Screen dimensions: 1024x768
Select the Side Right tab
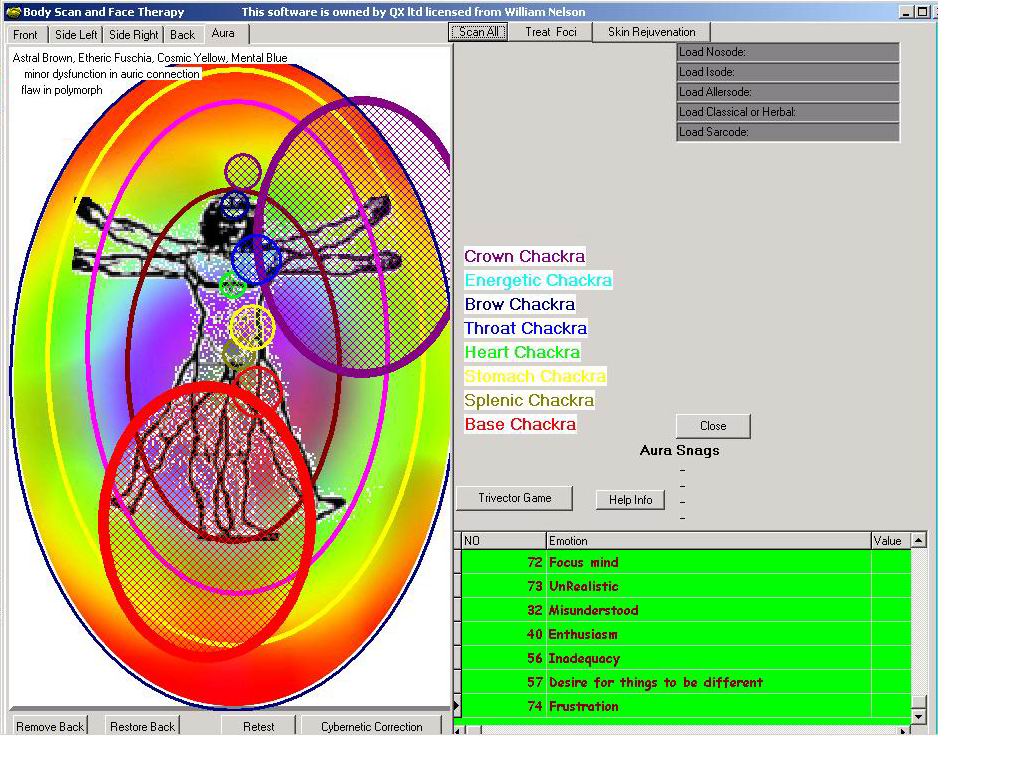click(x=133, y=35)
